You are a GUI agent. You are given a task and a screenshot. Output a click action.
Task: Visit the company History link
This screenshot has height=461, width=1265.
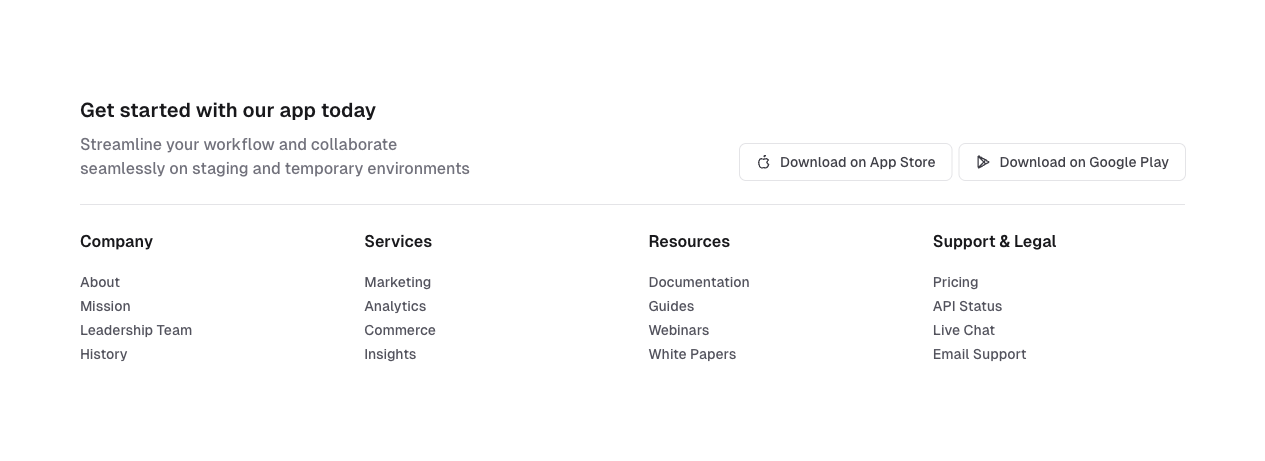104,354
